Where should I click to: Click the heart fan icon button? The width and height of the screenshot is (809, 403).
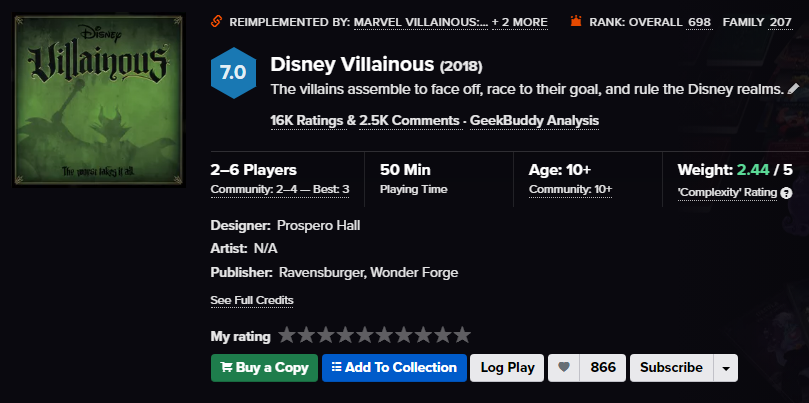(564, 367)
